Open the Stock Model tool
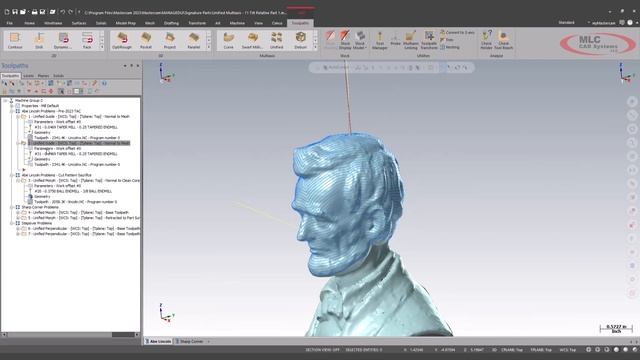 coord(360,40)
